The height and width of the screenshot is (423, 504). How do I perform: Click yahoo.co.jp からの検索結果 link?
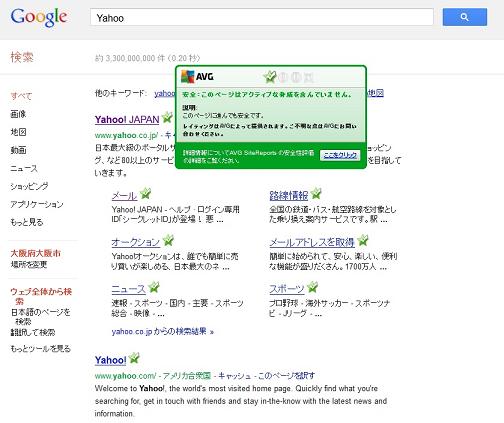point(162,332)
